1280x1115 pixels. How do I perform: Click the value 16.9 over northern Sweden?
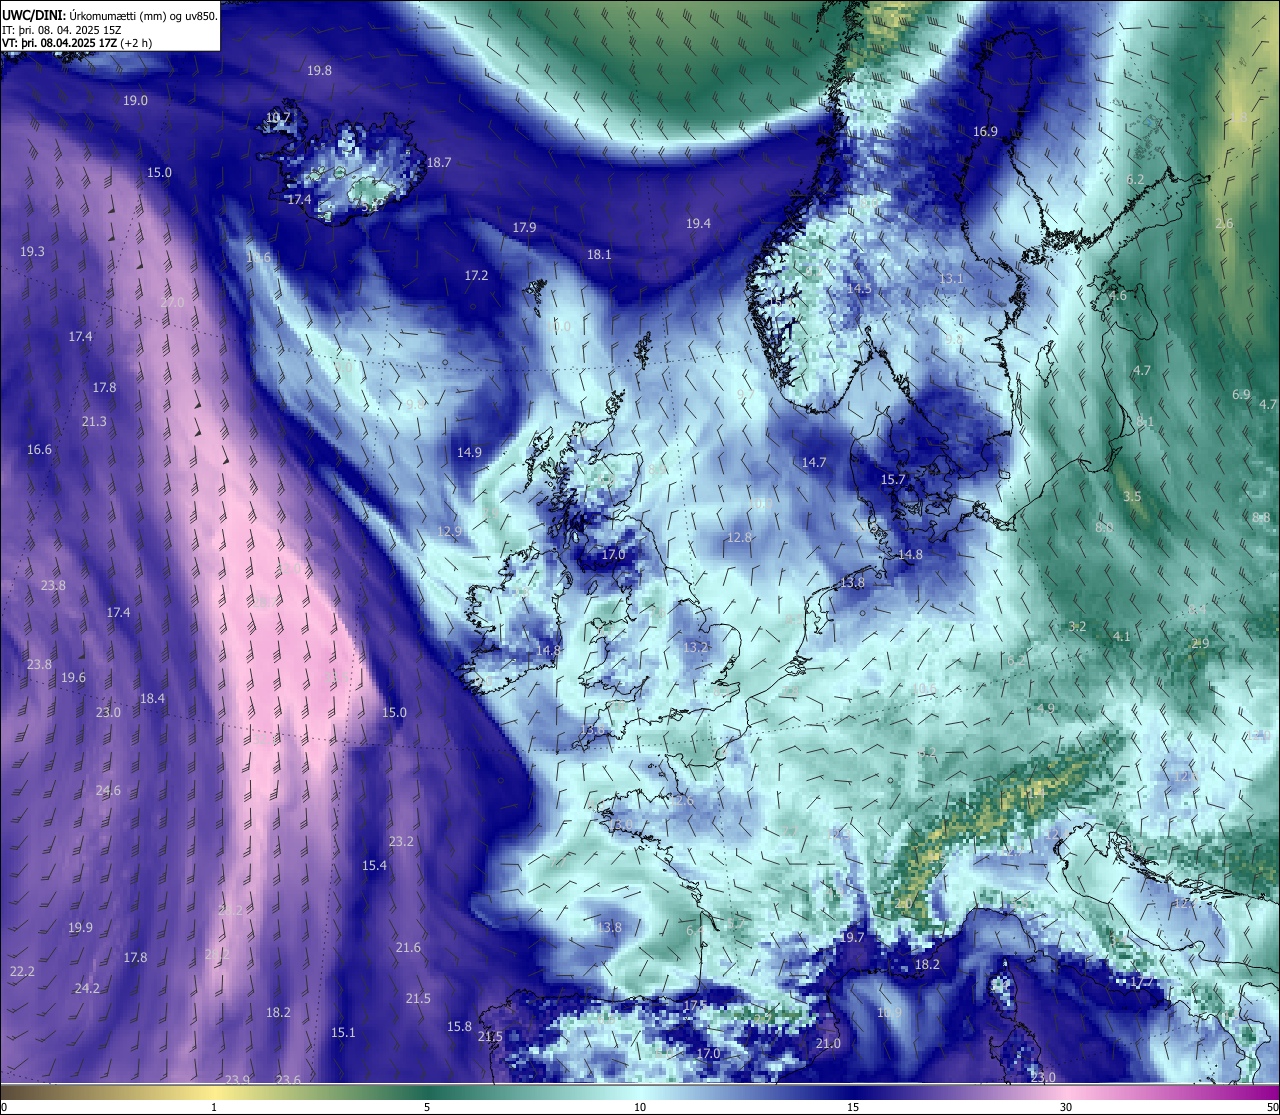(x=985, y=131)
